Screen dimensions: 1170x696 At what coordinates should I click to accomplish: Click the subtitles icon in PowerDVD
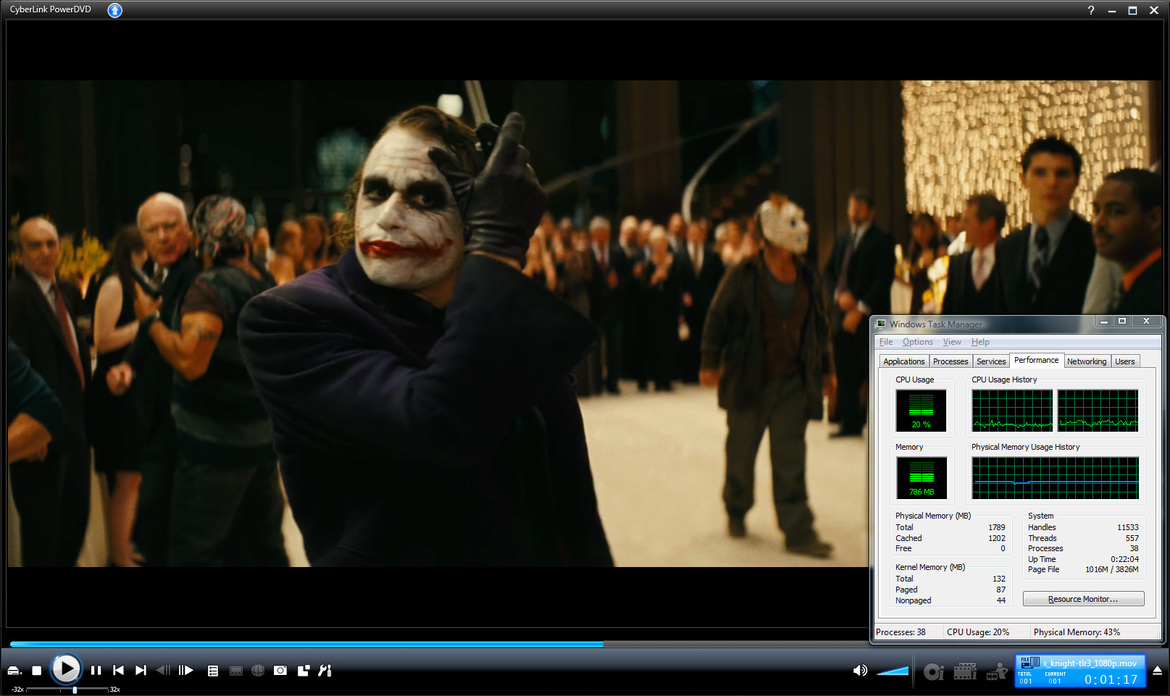[236, 671]
